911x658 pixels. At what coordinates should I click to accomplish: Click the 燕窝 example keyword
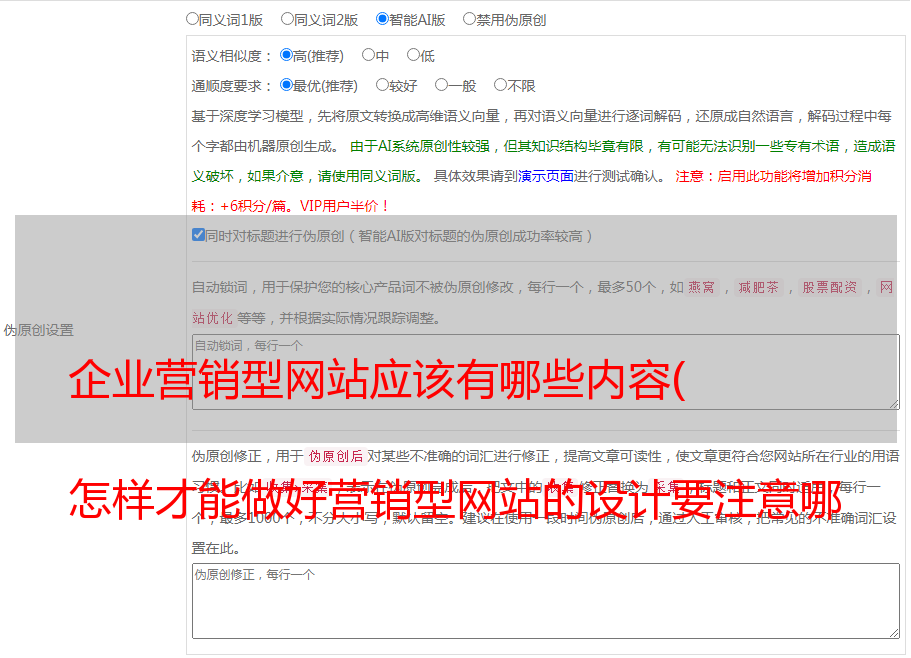702,287
